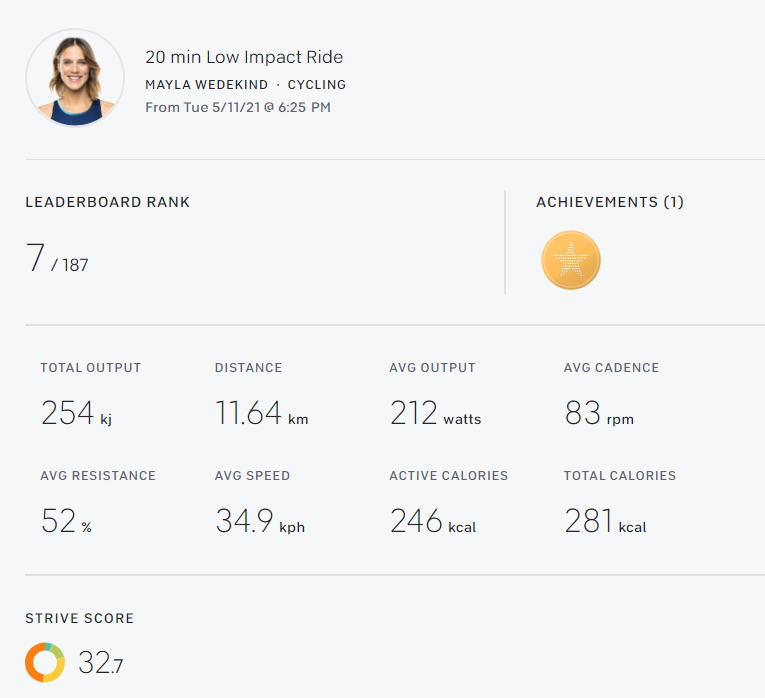Open the Achievements (1) heading

tap(609, 202)
